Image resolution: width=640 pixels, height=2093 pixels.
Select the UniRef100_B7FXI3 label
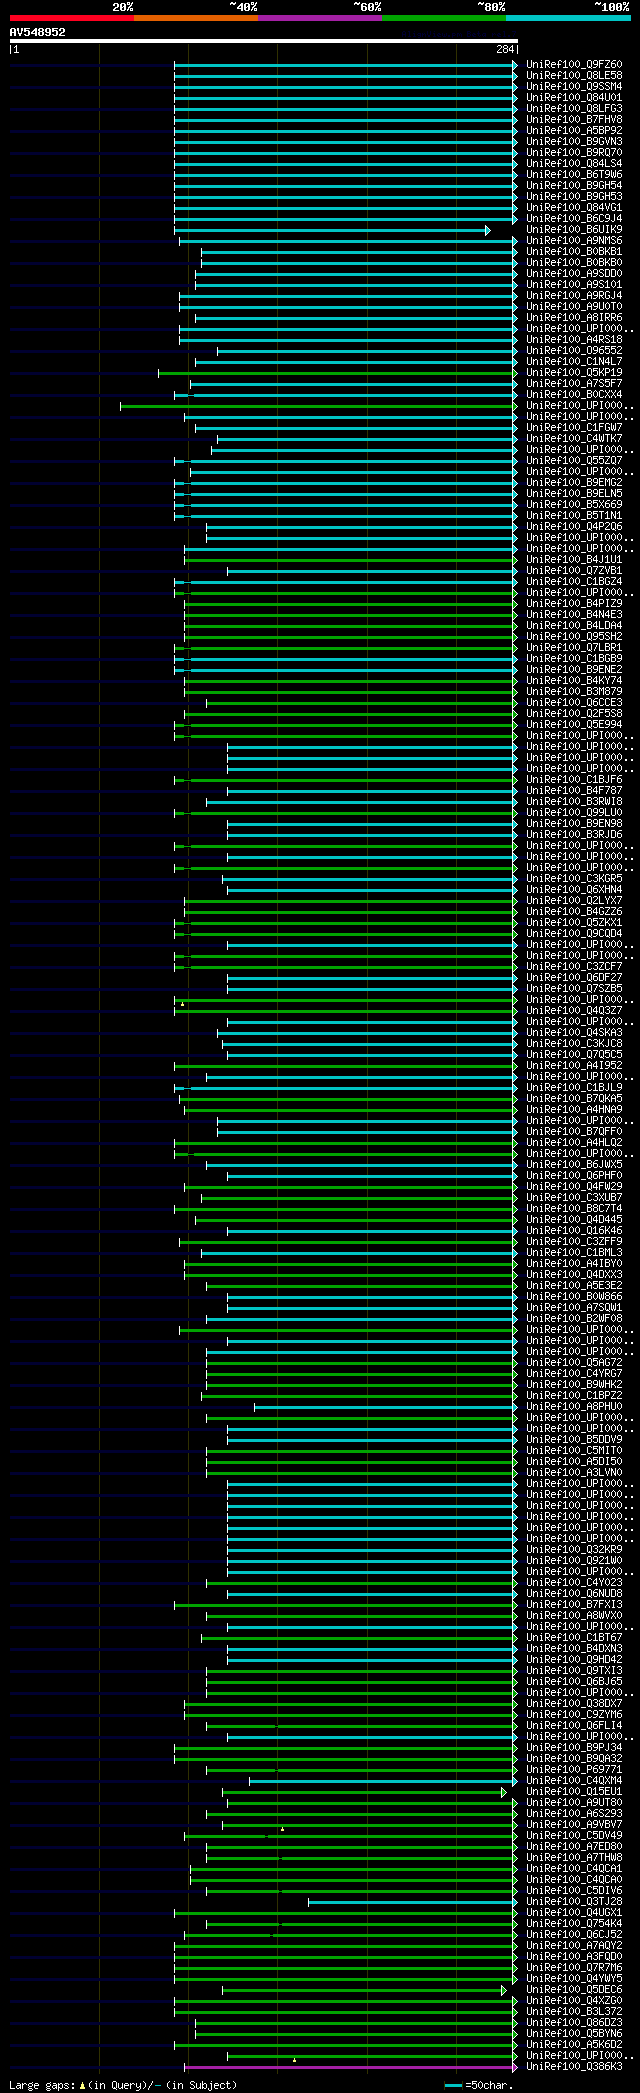pyautogui.click(x=574, y=1605)
